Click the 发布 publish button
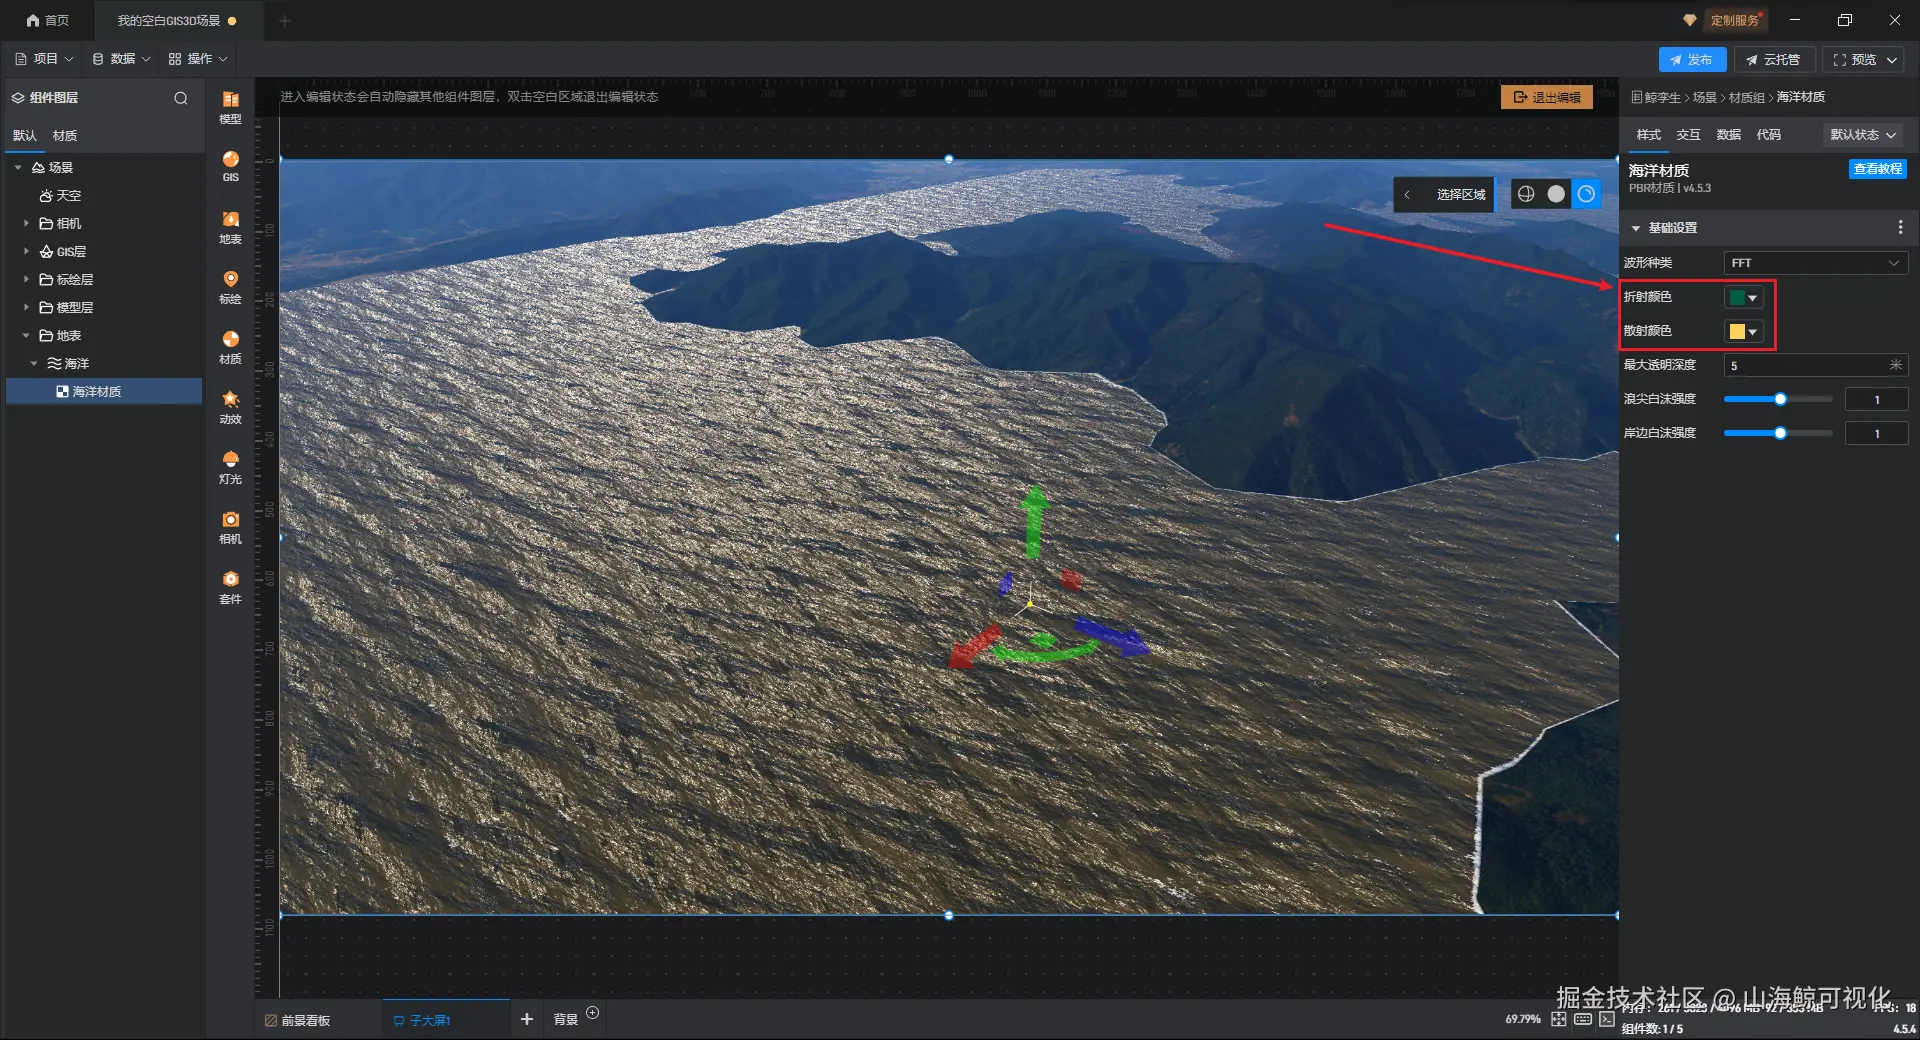This screenshot has width=1920, height=1040. pyautogui.click(x=1692, y=60)
